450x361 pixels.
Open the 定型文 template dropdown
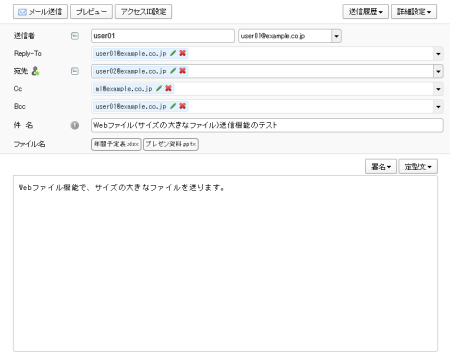click(x=418, y=167)
